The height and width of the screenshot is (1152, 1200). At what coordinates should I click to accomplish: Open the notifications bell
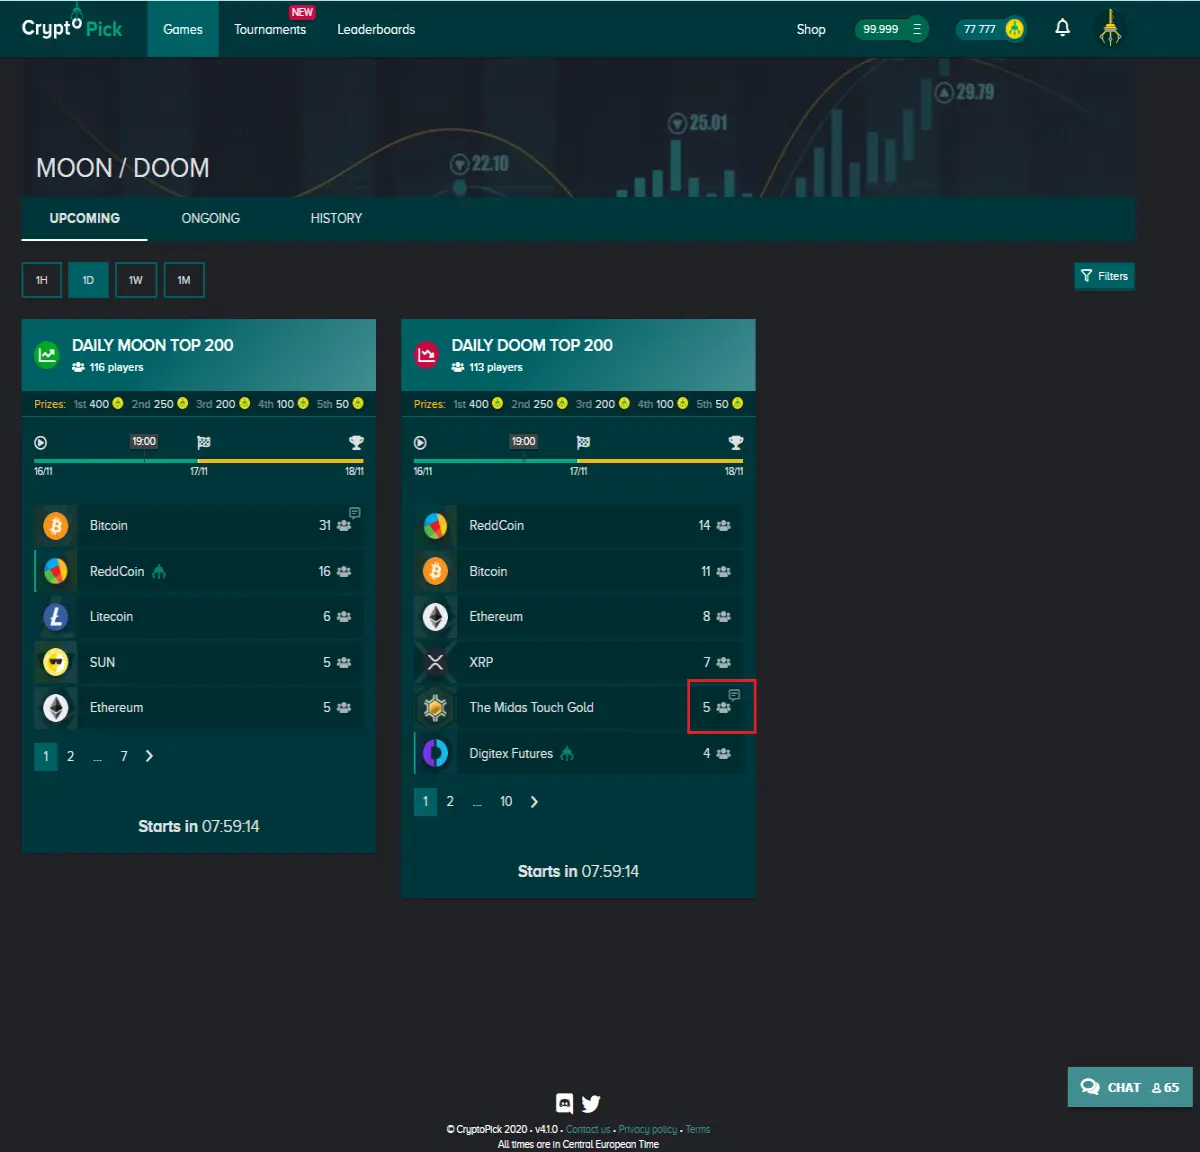[1062, 28]
